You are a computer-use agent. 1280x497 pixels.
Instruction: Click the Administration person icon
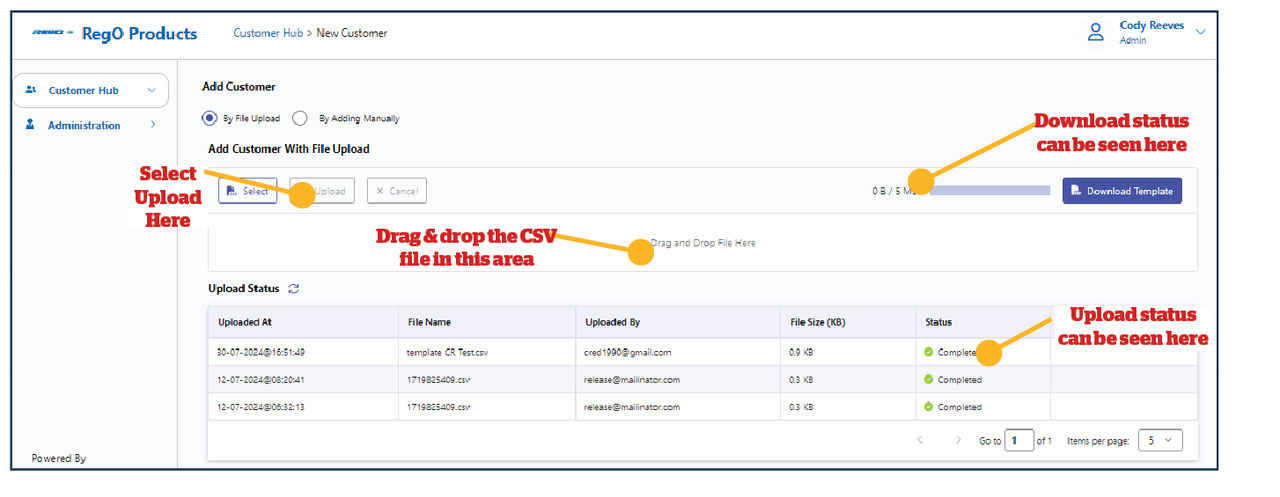(30, 125)
